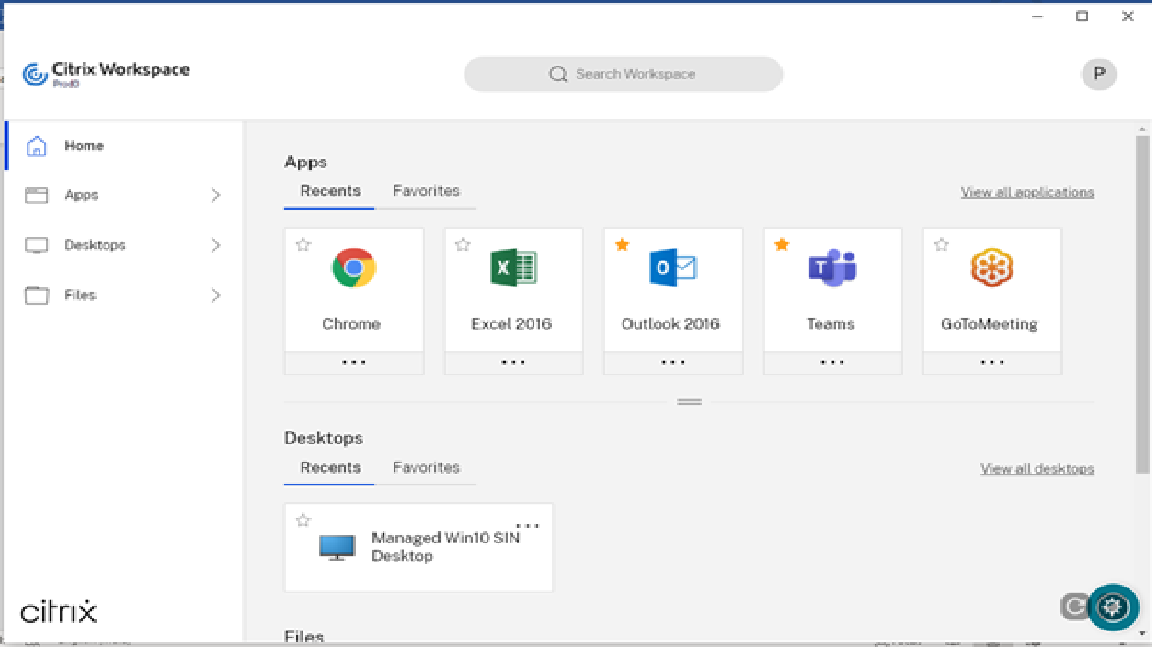Favorite Chrome using its star

click(303, 245)
